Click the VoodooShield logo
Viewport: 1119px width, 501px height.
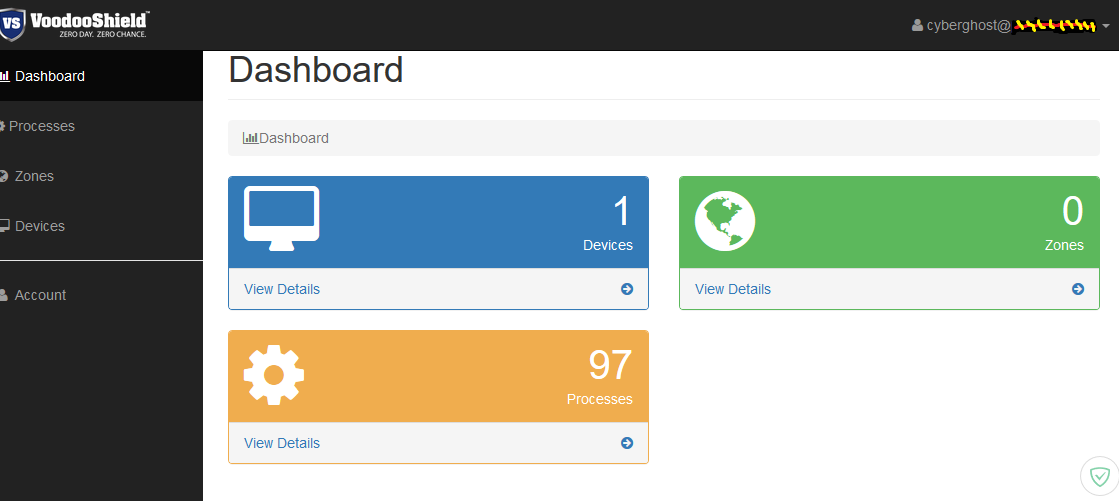pyautogui.click(x=76, y=23)
